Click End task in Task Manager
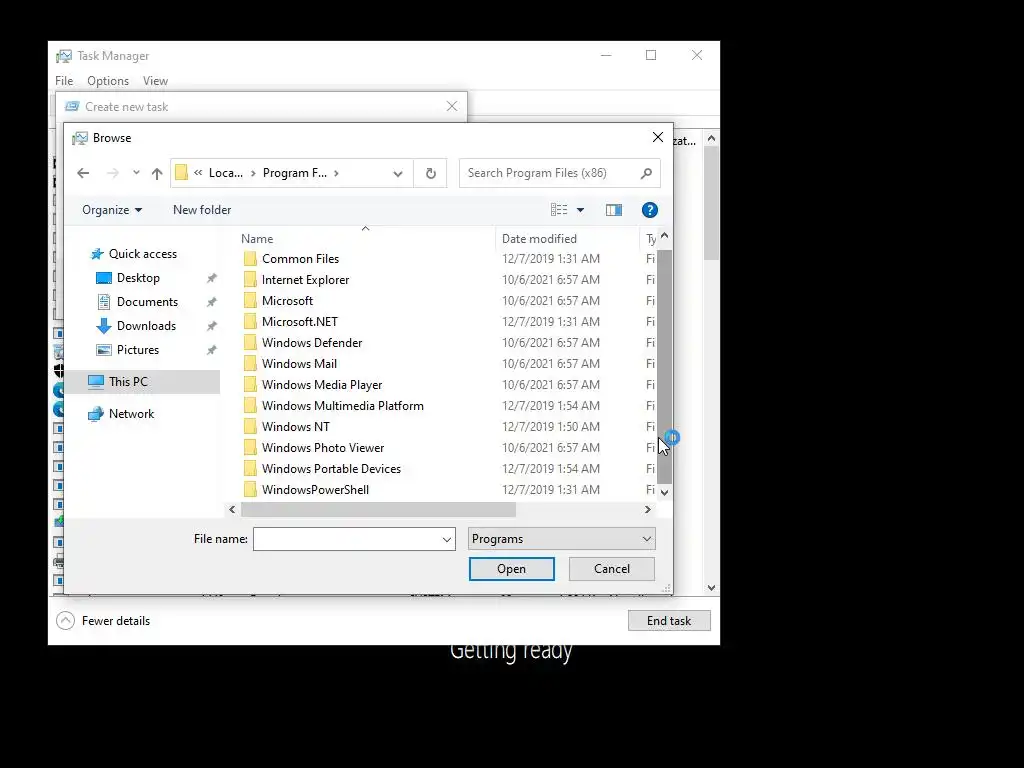The width and height of the screenshot is (1024, 768). [669, 620]
